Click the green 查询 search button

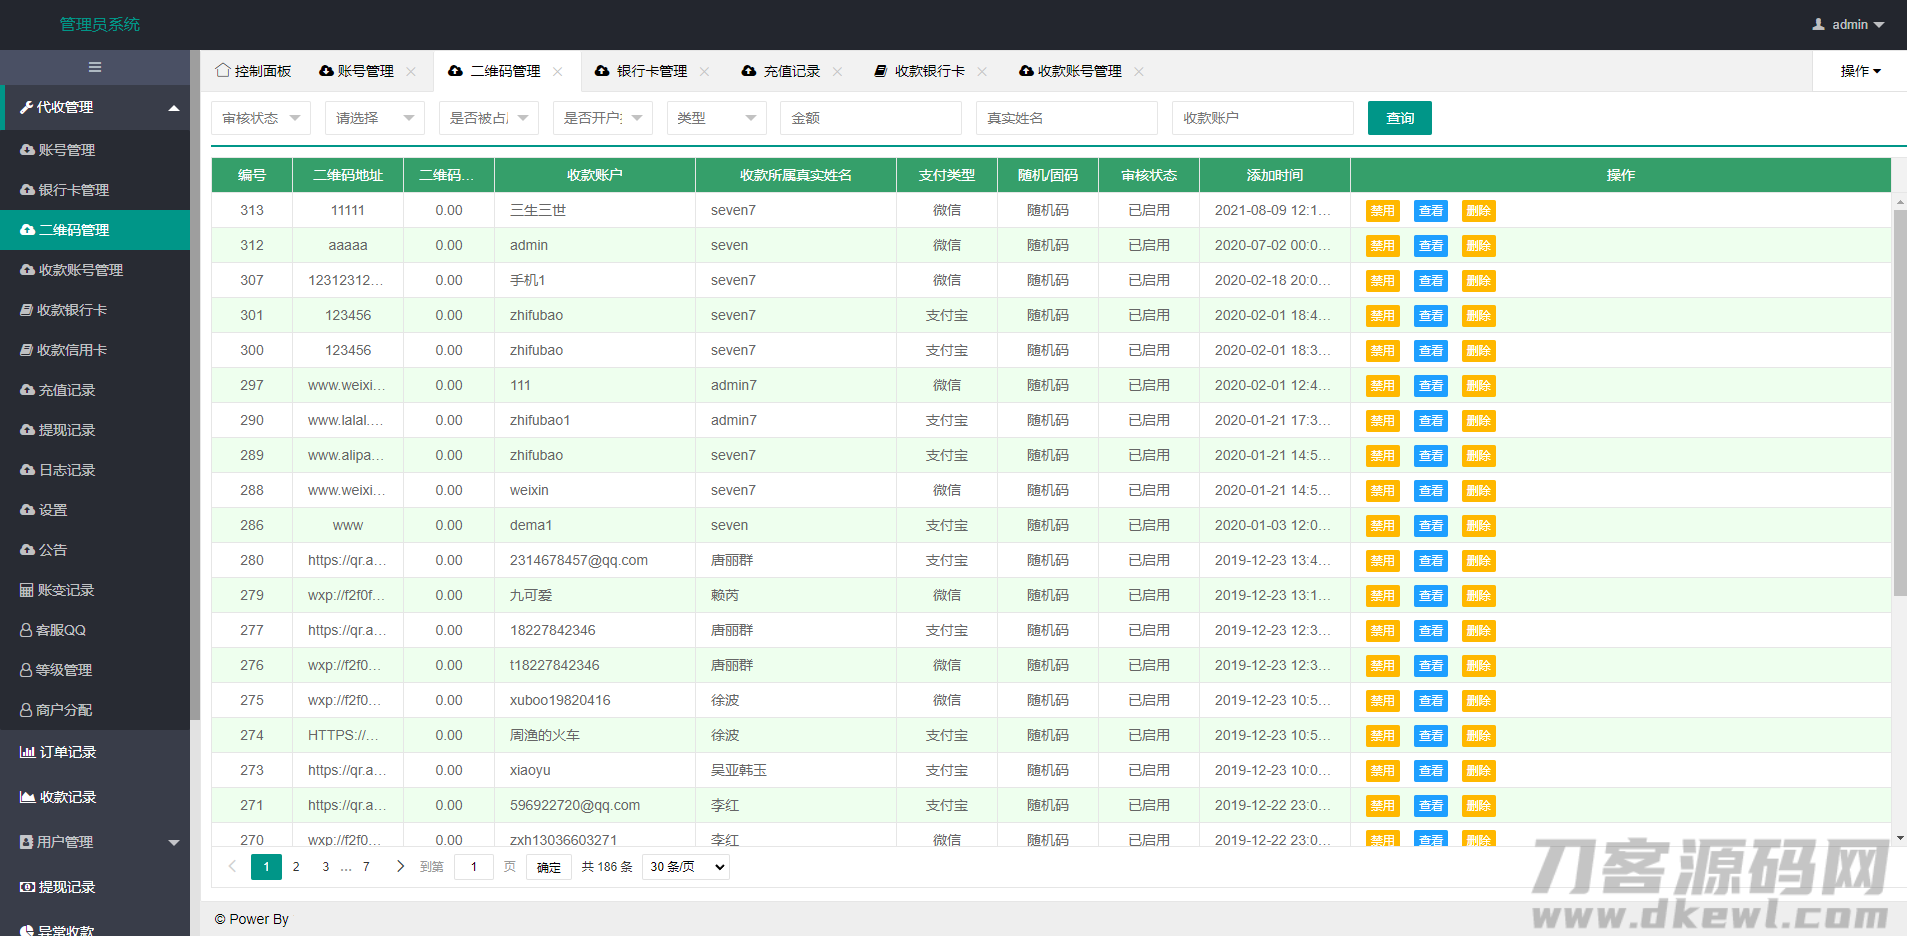tap(1399, 118)
